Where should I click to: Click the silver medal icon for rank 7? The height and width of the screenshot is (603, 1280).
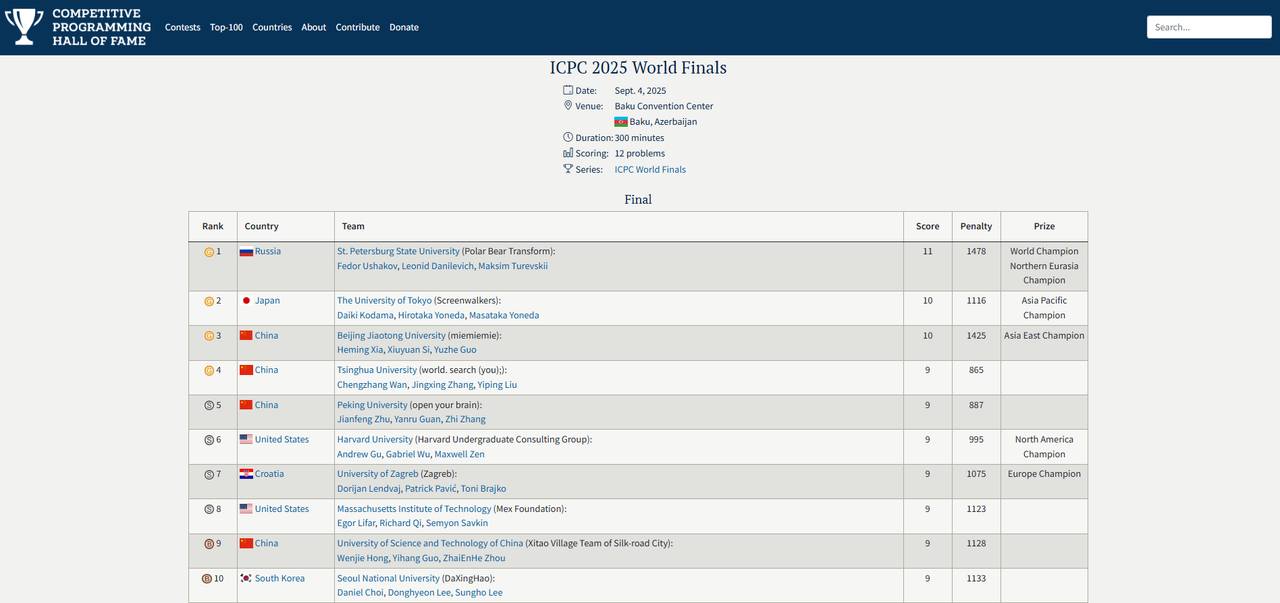pyautogui.click(x=209, y=474)
